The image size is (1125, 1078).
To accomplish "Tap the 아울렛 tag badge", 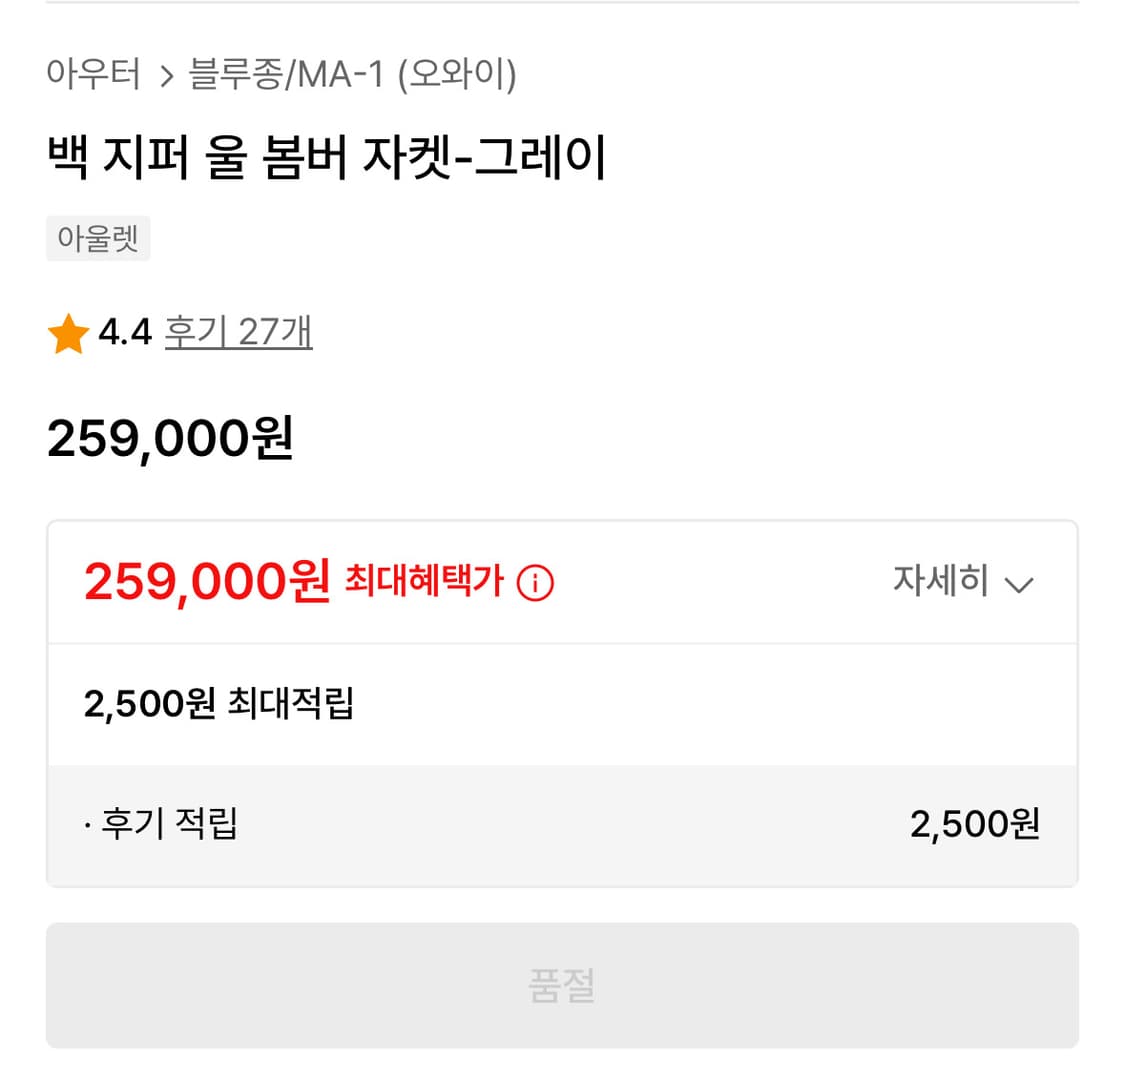I will (x=98, y=240).
